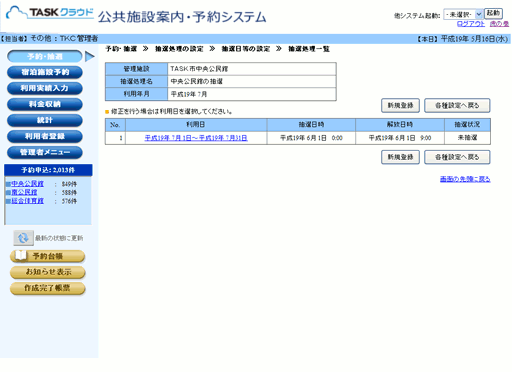This screenshot has height=372, width=512.
Task: Click the 起動 button
Action: click(493, 13)
